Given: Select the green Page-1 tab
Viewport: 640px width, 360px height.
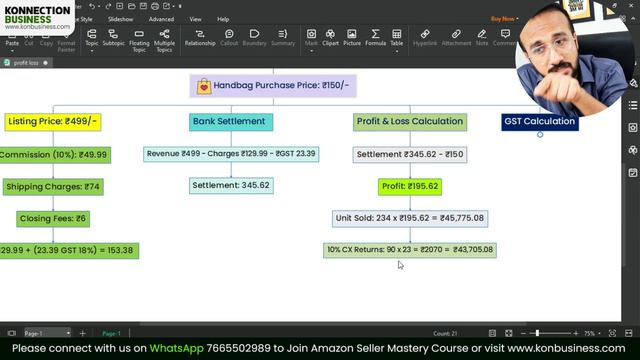Looking at the screenshot, I should tap(111, 333).
